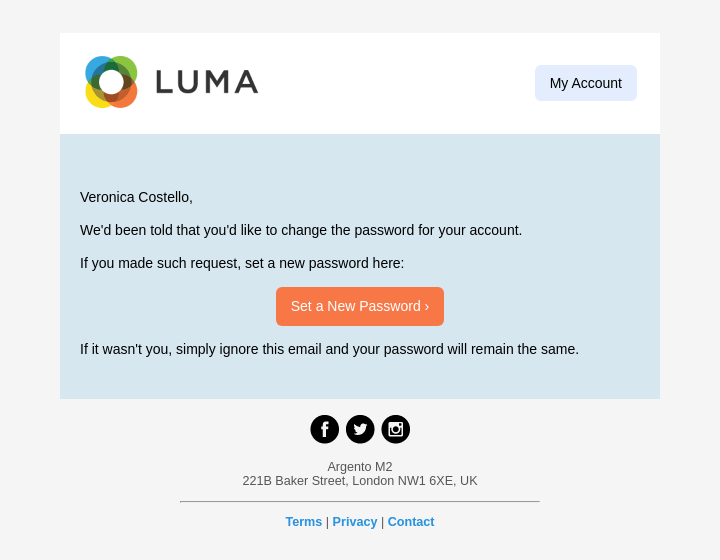
Task: Click the Argento M2 store name
Action: point(360,467)
